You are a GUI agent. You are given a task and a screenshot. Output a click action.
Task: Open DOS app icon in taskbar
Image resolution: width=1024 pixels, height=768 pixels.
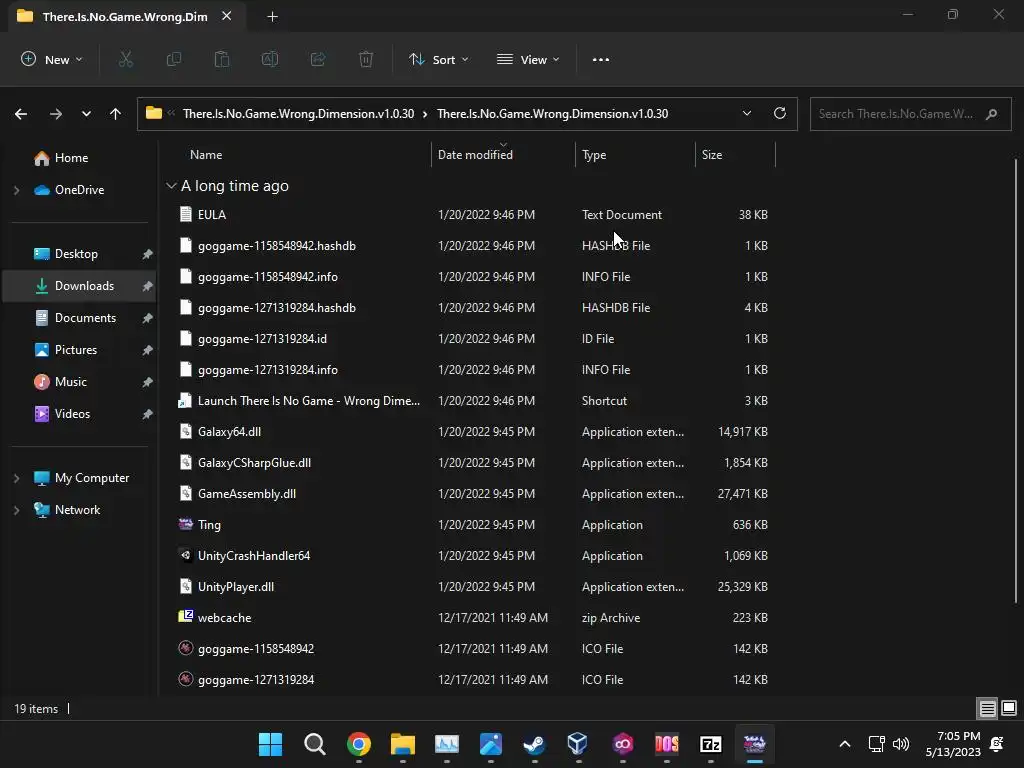pos(666,744)
